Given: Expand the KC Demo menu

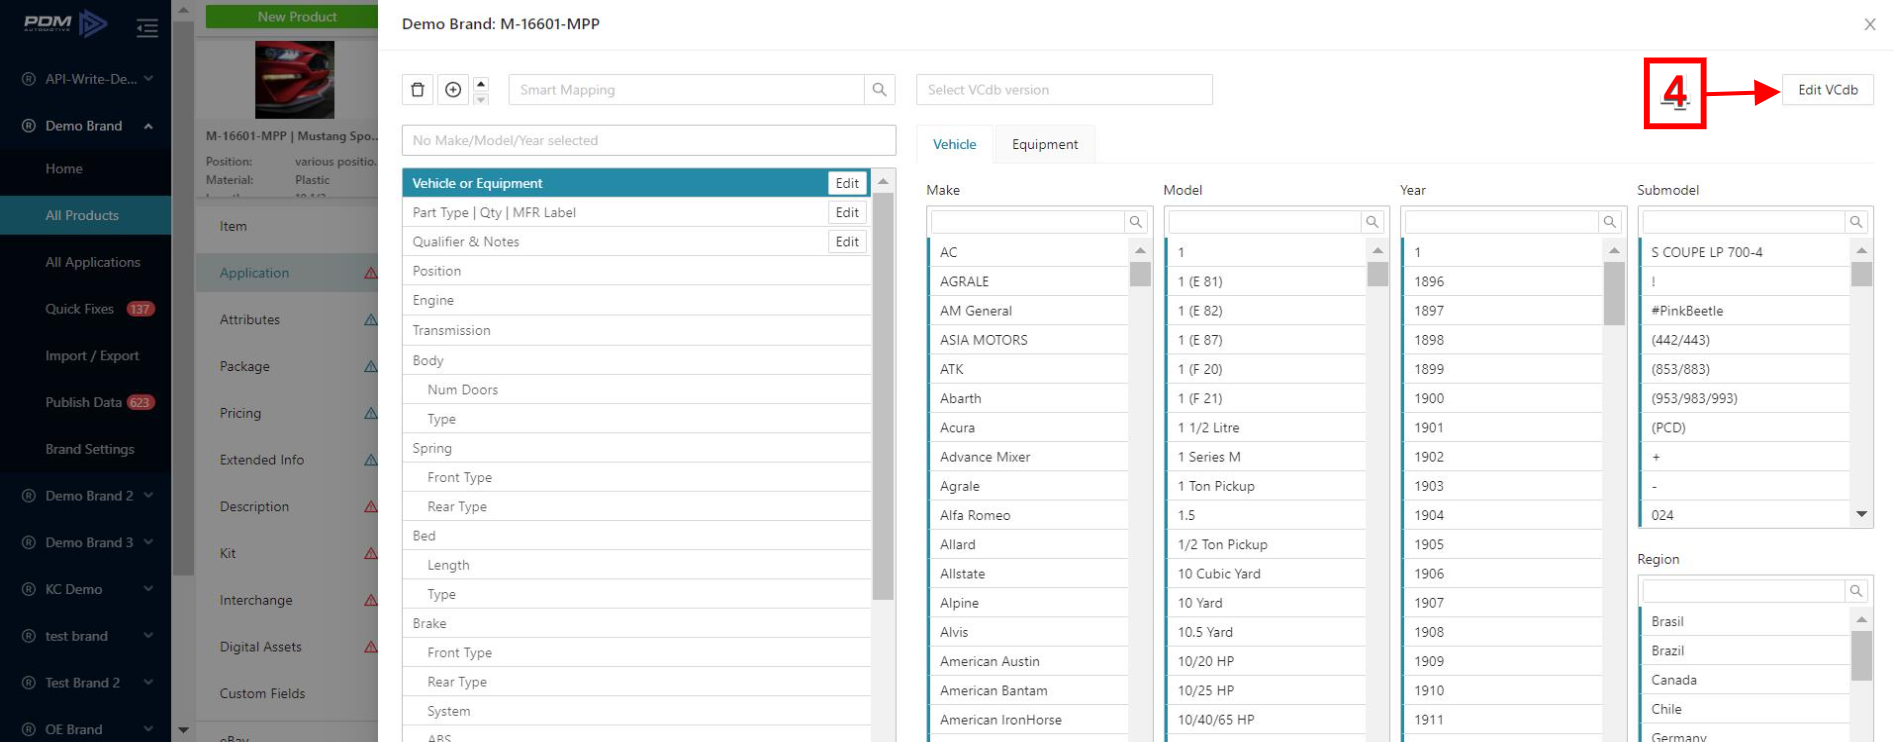Looking at the screenshot, I should coord(148,589).
